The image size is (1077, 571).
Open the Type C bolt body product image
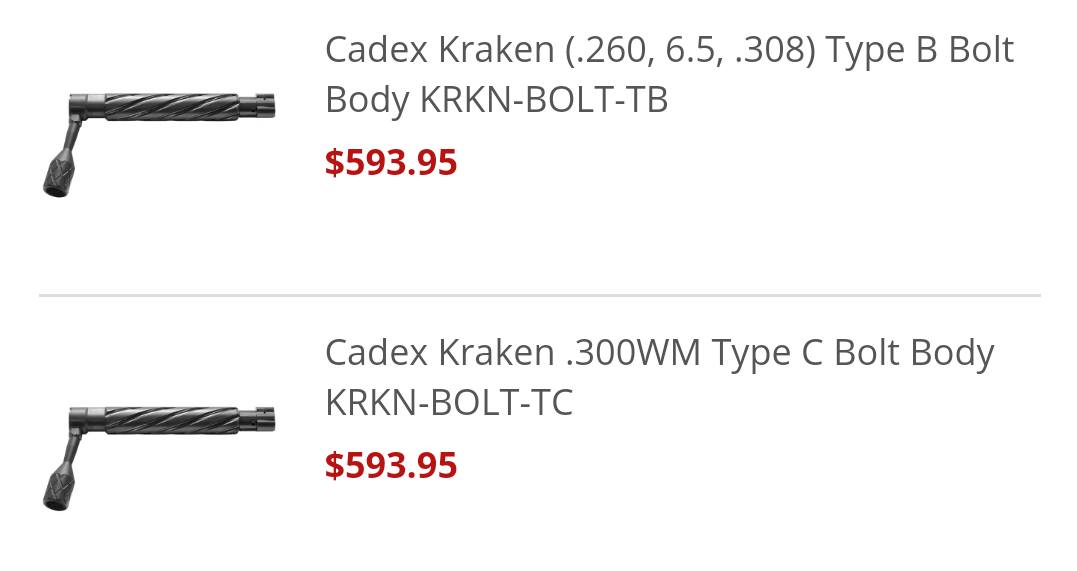point(159,458)
